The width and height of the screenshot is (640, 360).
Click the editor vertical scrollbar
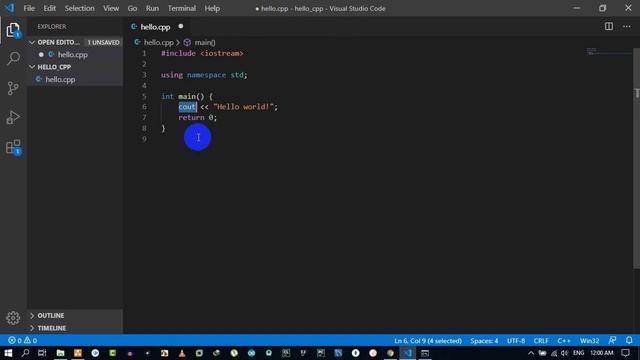[x=636, y=159]
